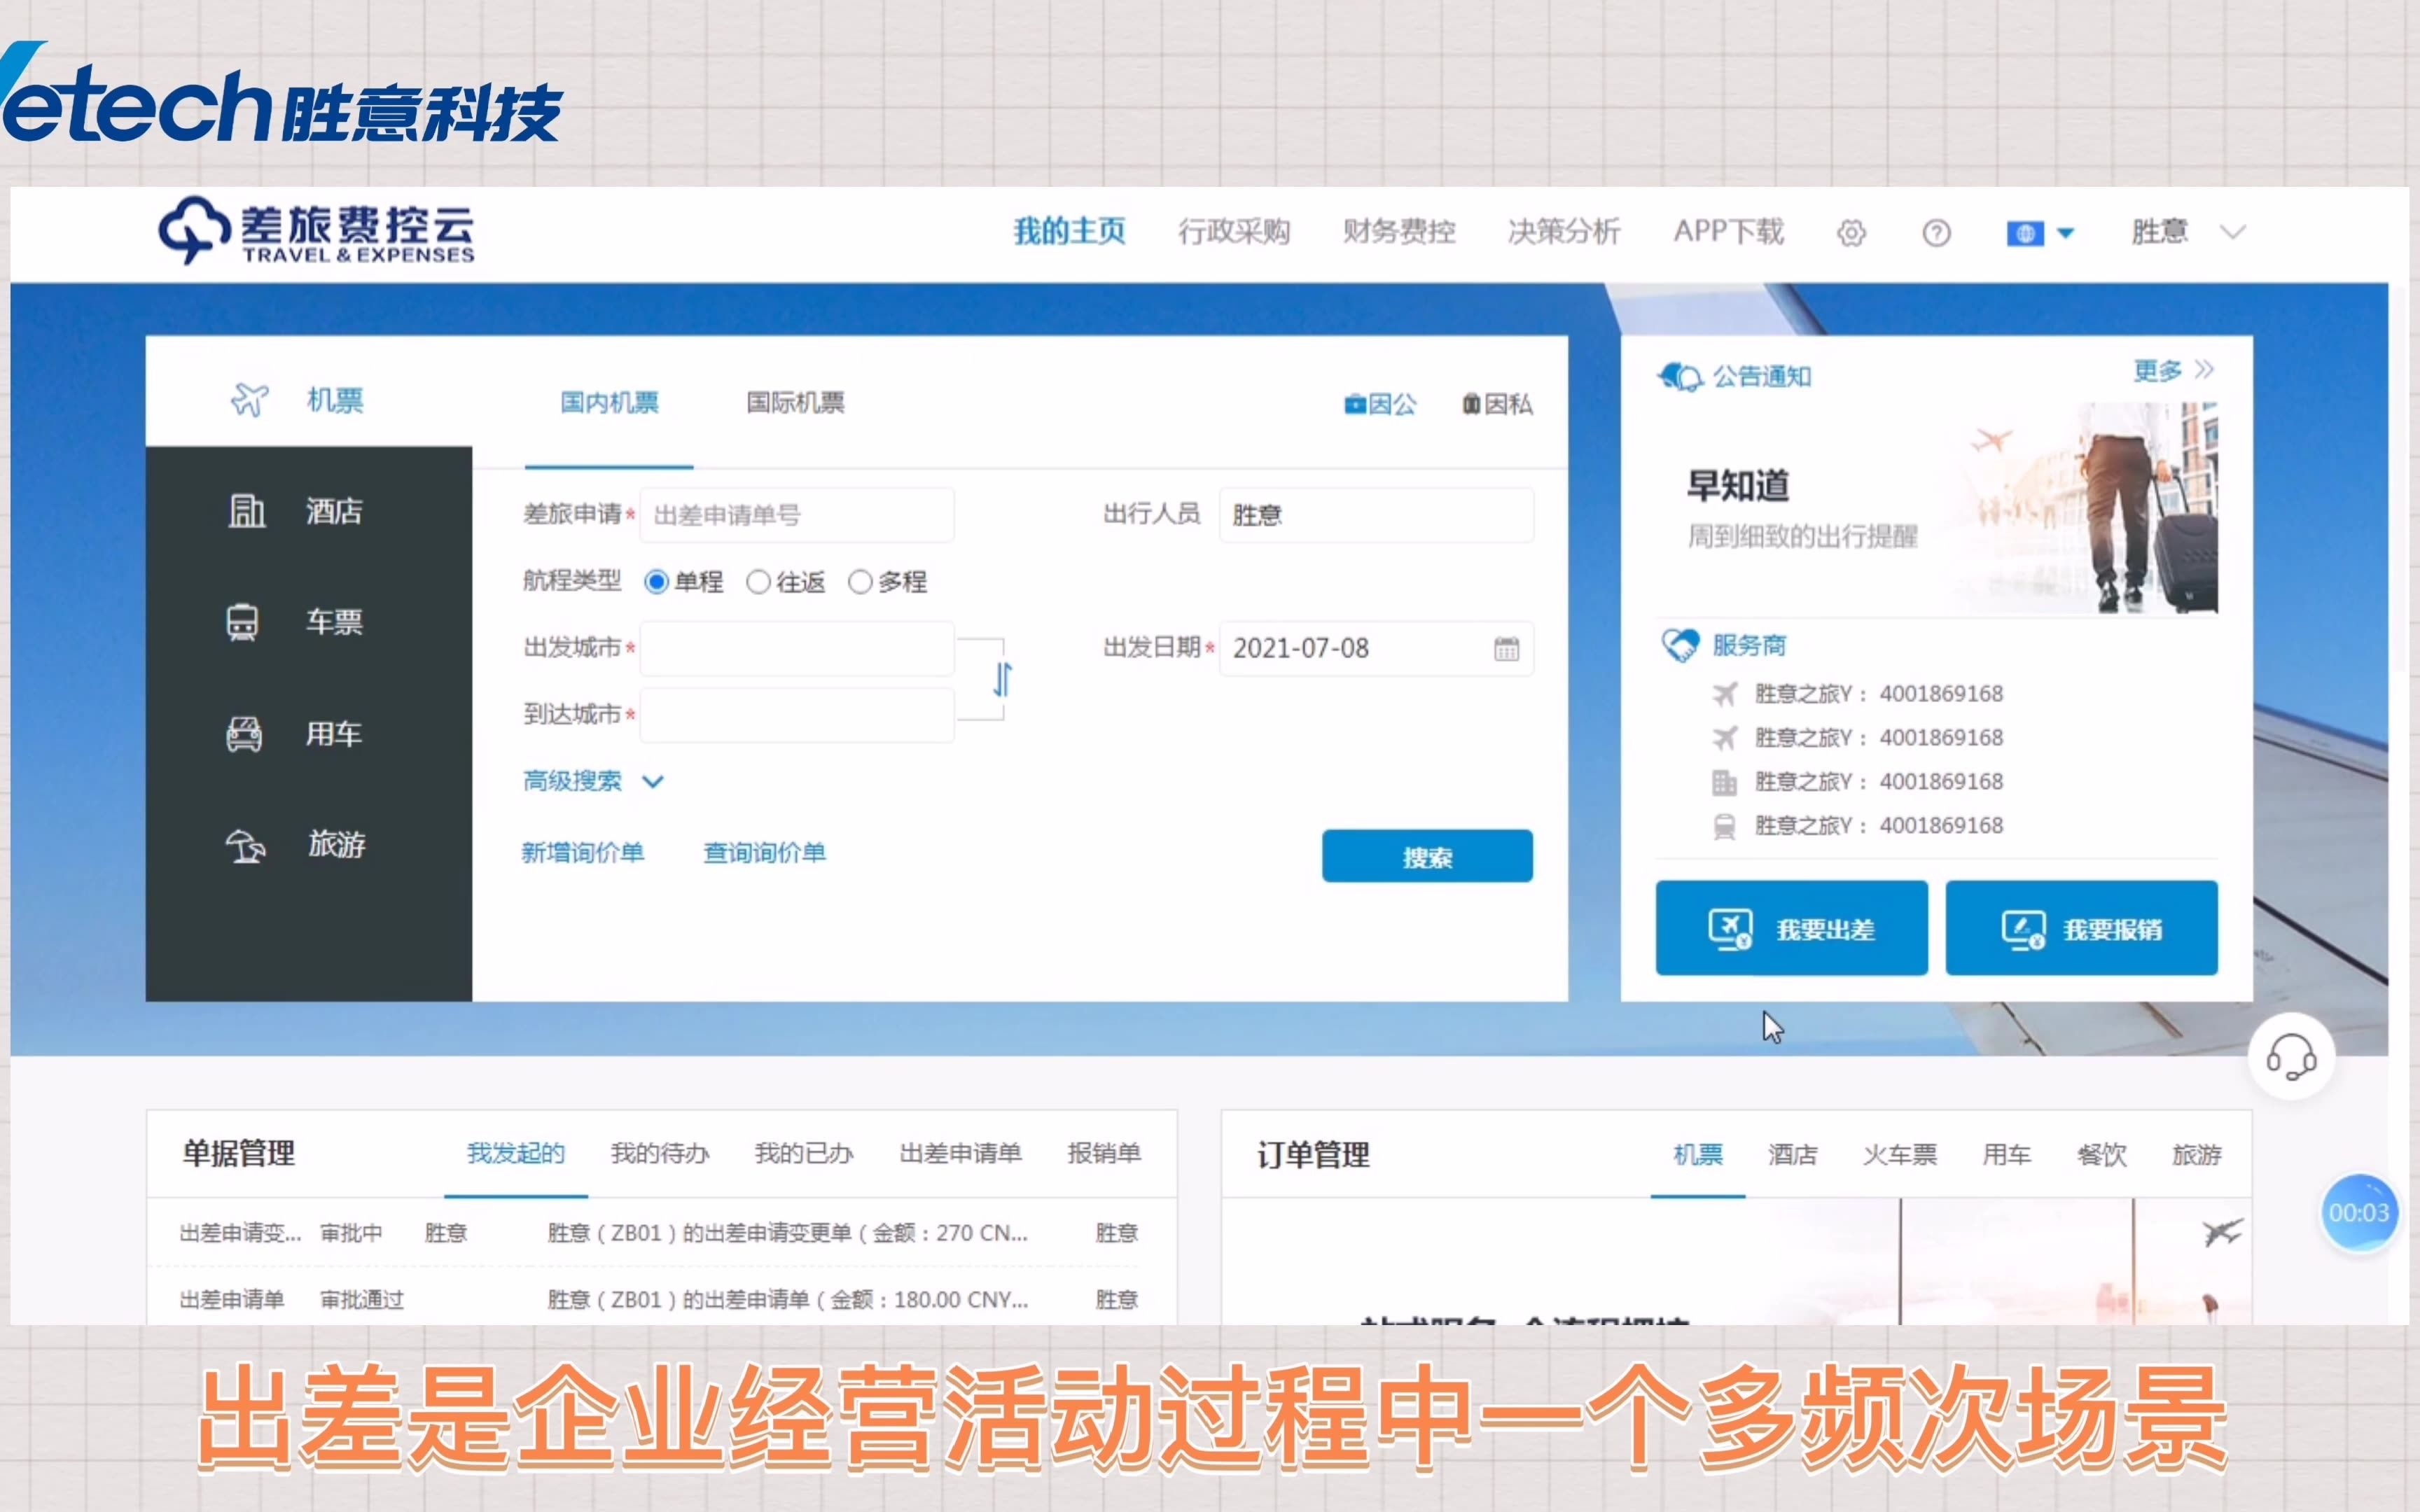2420x1512 pixels.
Task: Open 决策分析 in top navigation
Action: [x=1564, y=232]
